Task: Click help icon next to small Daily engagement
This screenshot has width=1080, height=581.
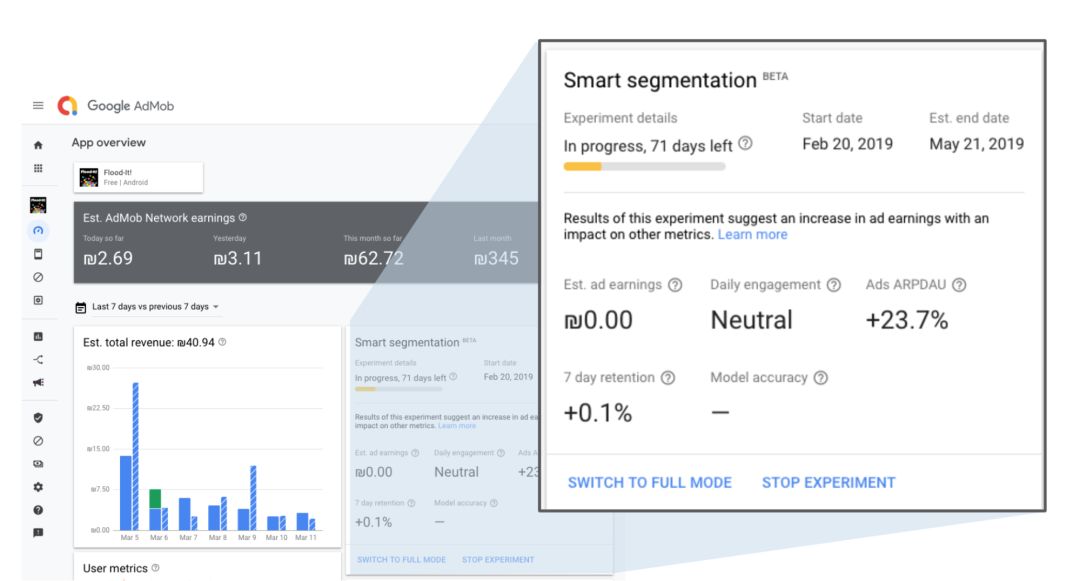Action: [x=501, y=453]
